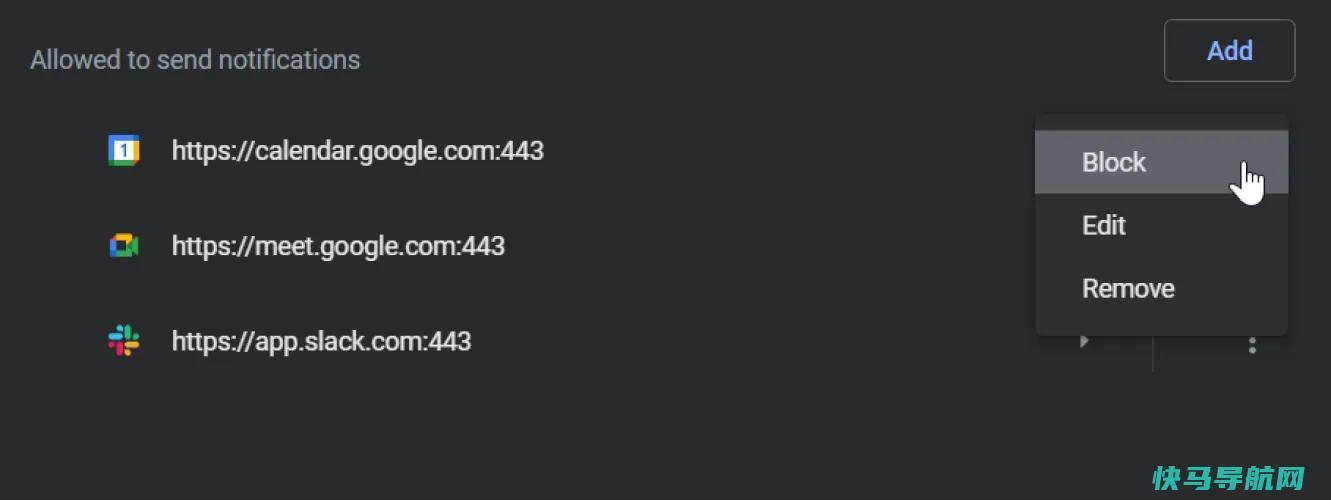Click the Google Meet camera icon
Screen dimensions: 1331x500
pos(124,246)
